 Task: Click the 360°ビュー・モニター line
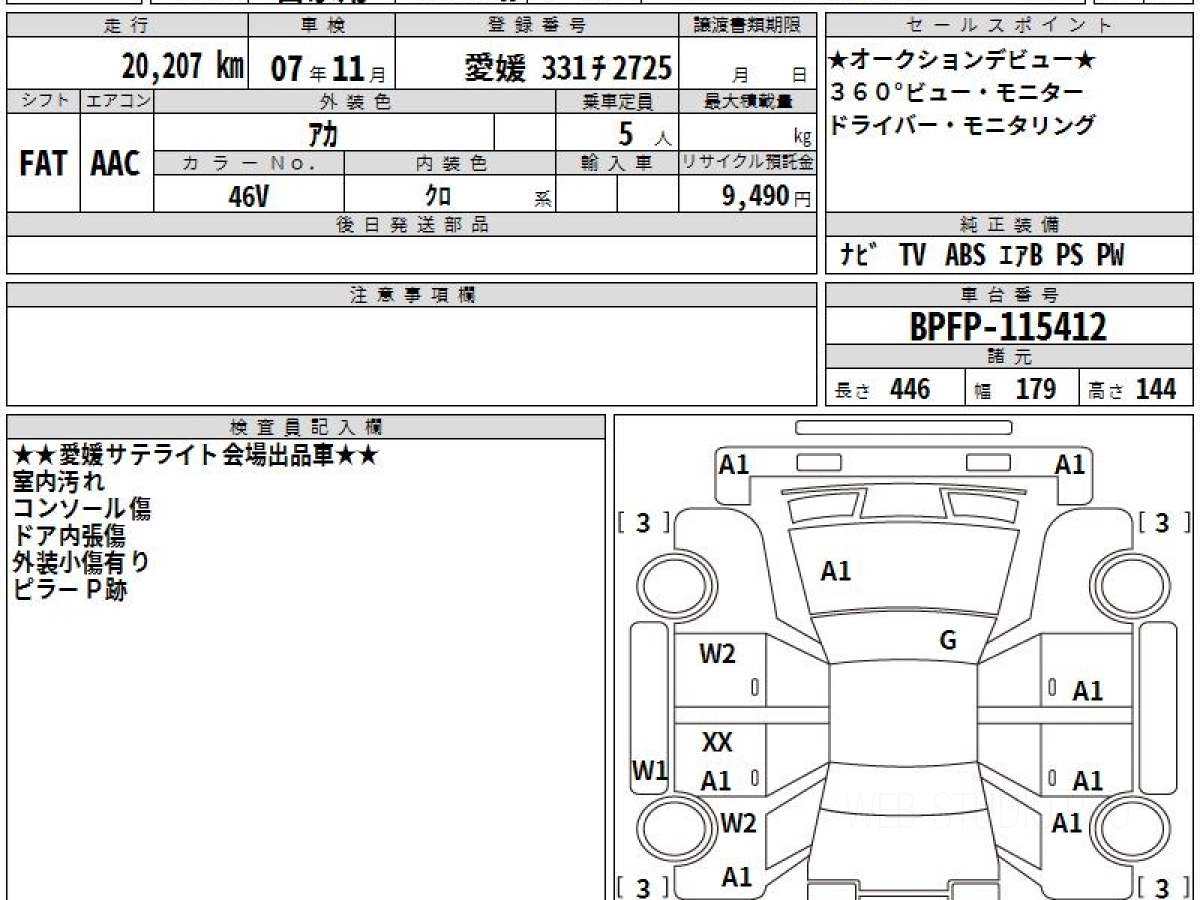pyautogui.click(x=957, y=93)
